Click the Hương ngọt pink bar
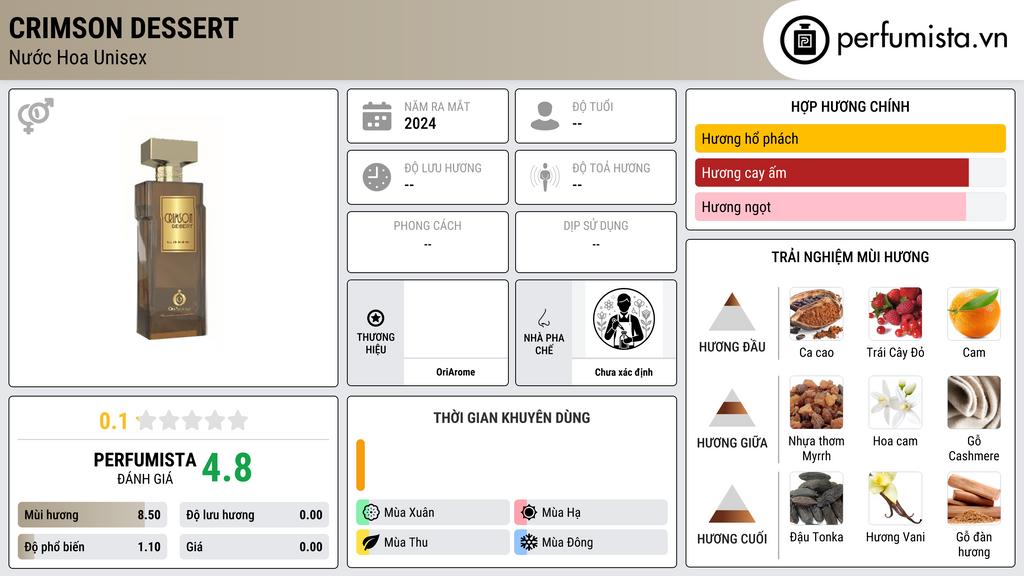Screen dimensions: 1024x576 [x=830, y=207]
